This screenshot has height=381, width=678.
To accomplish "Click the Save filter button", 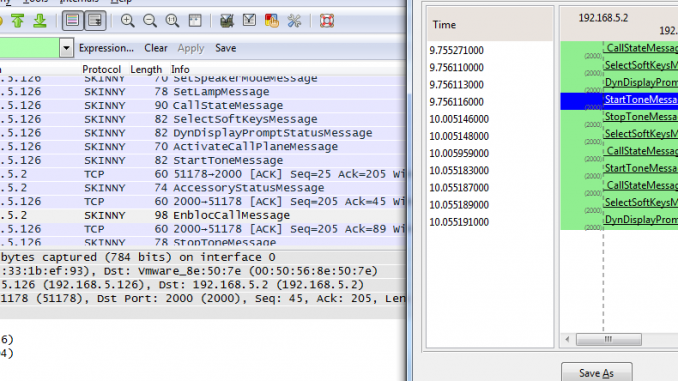I will (x=226, y=48).
